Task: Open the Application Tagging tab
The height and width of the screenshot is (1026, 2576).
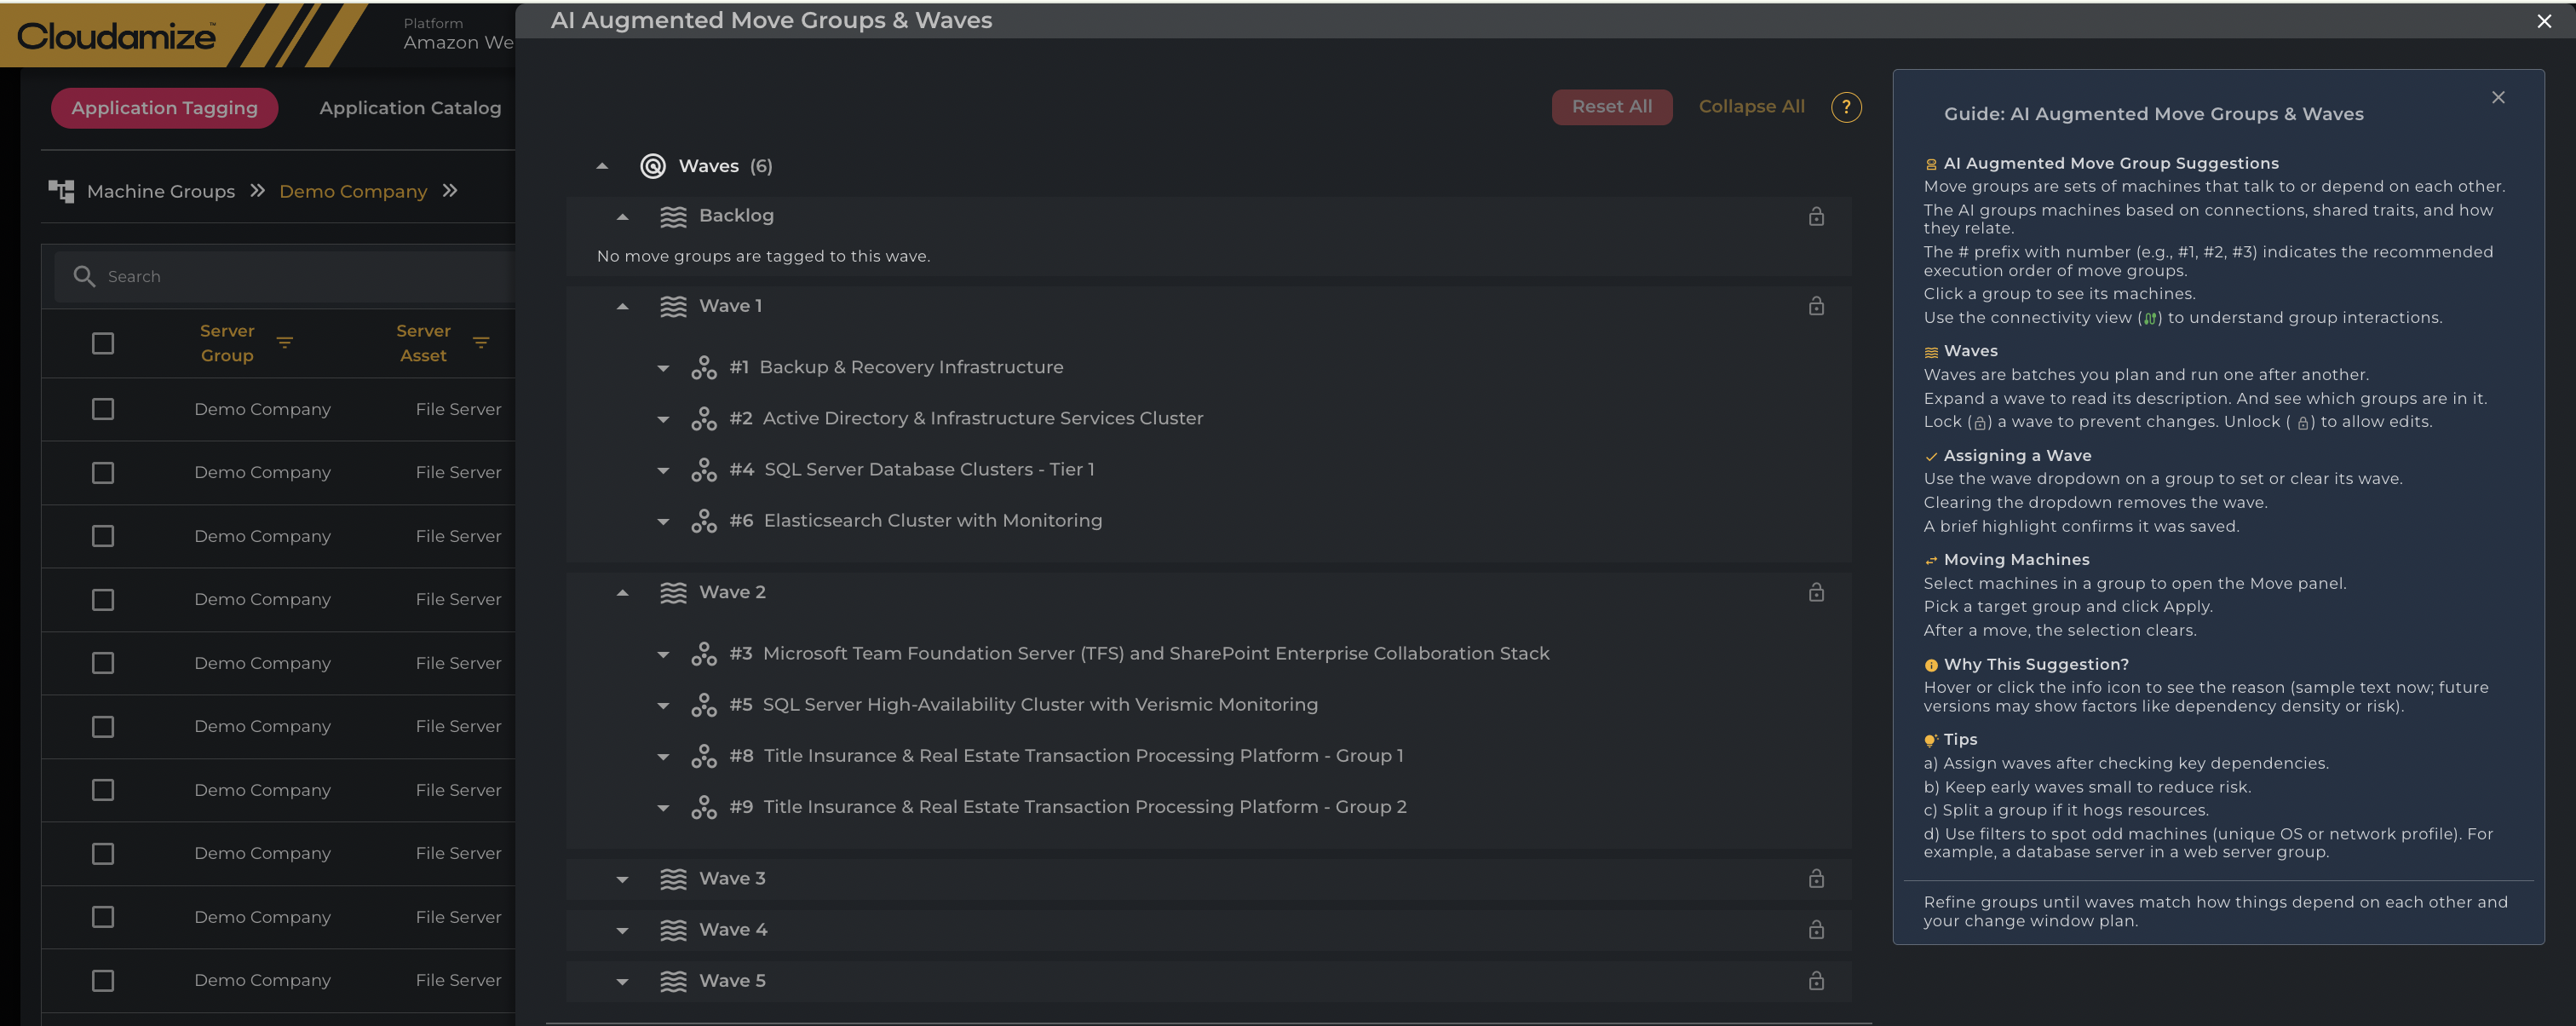Action: pos(164,108)
